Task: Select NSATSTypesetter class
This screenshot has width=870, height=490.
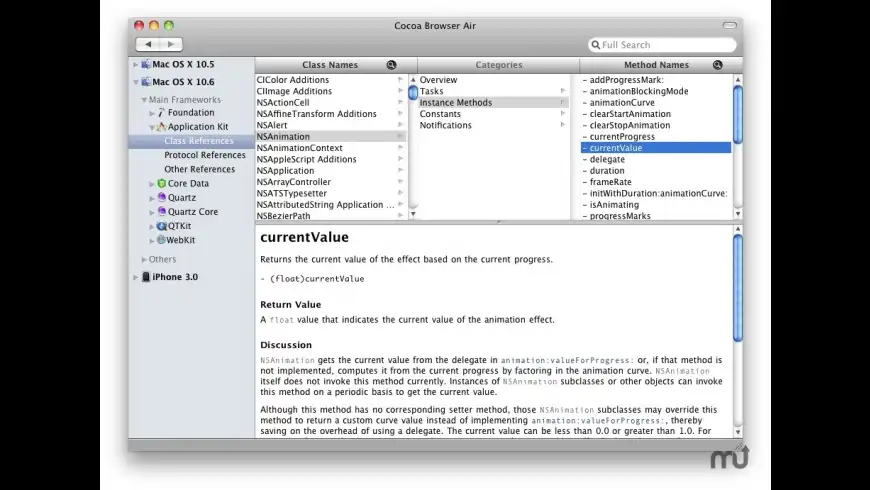Action: tap(291, 194)
